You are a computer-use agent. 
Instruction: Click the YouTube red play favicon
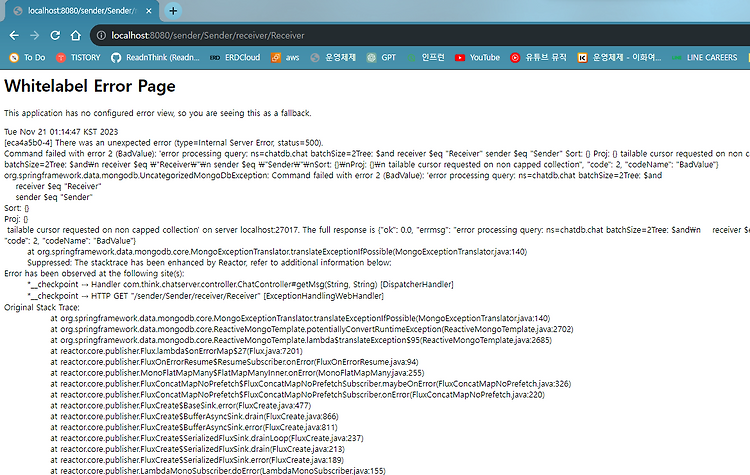tap(460, 57)
